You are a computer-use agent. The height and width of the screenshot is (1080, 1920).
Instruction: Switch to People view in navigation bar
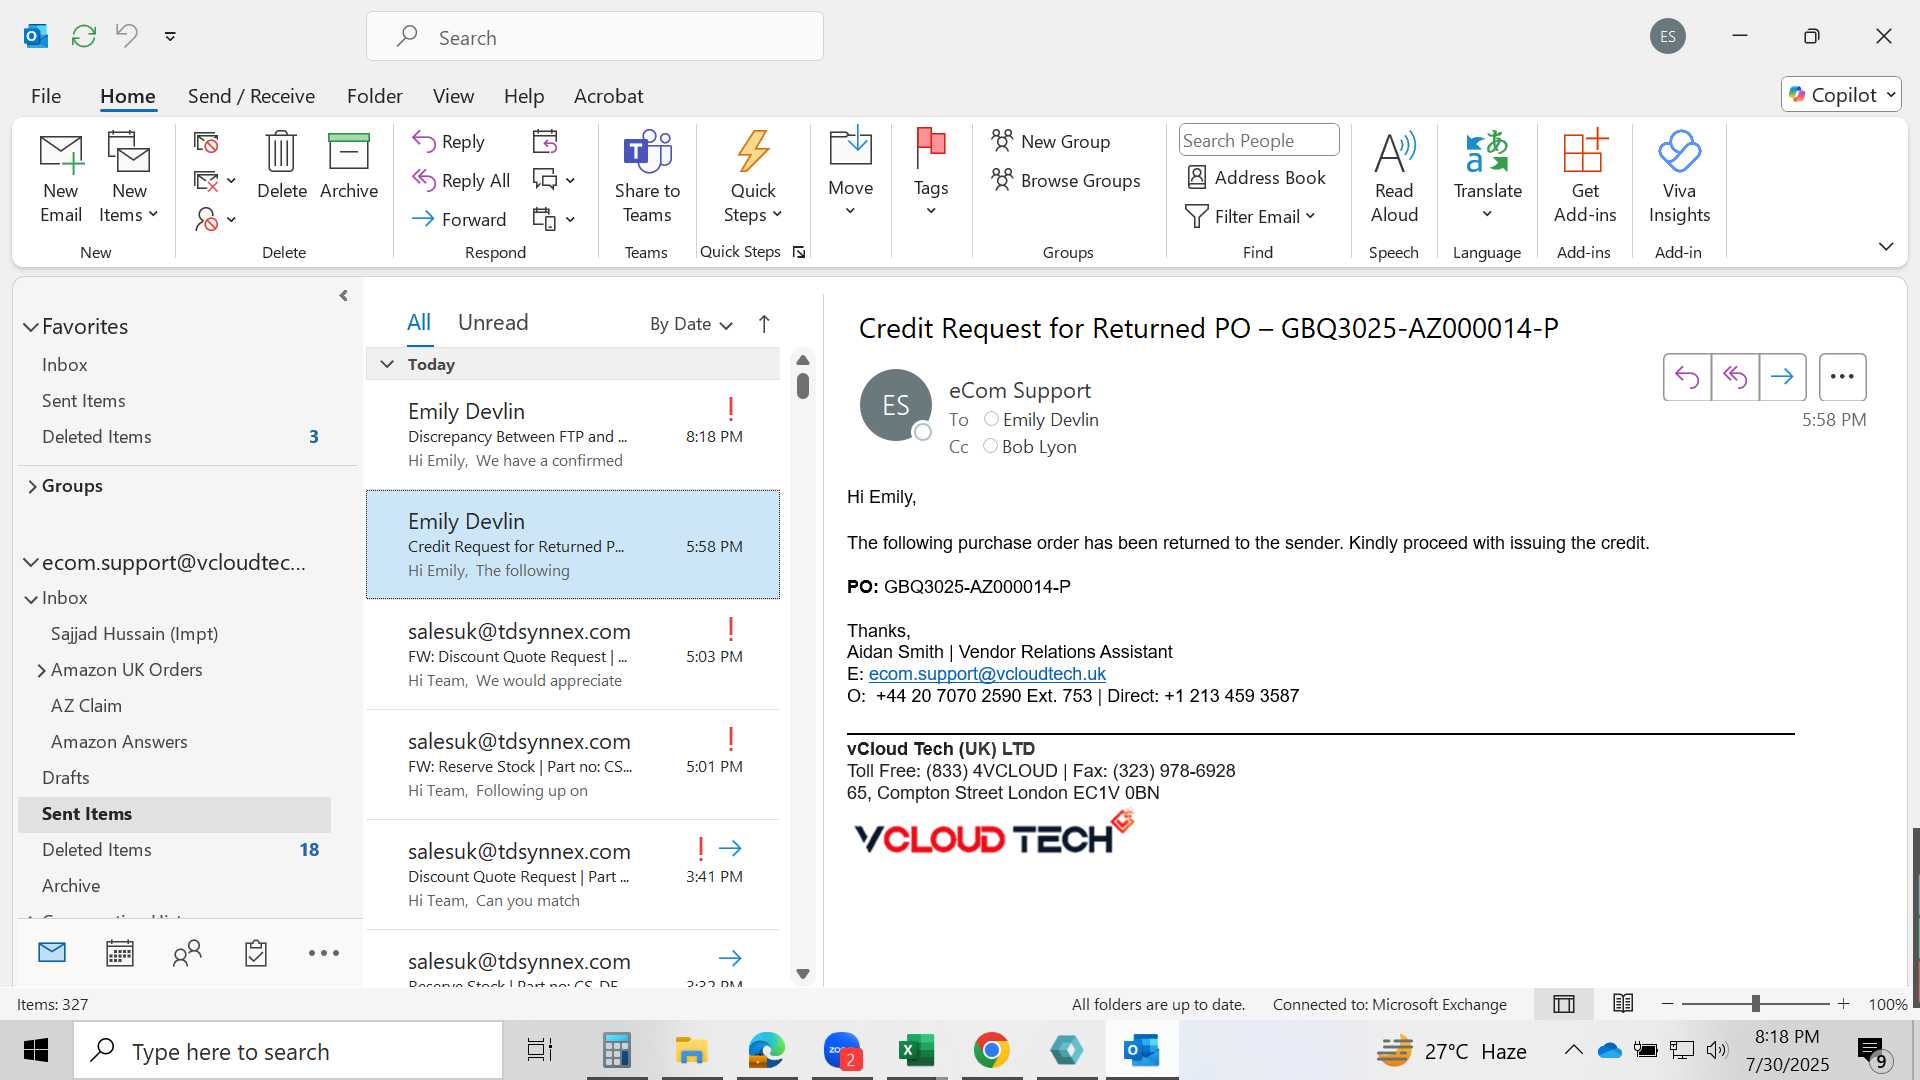[187, 953]
